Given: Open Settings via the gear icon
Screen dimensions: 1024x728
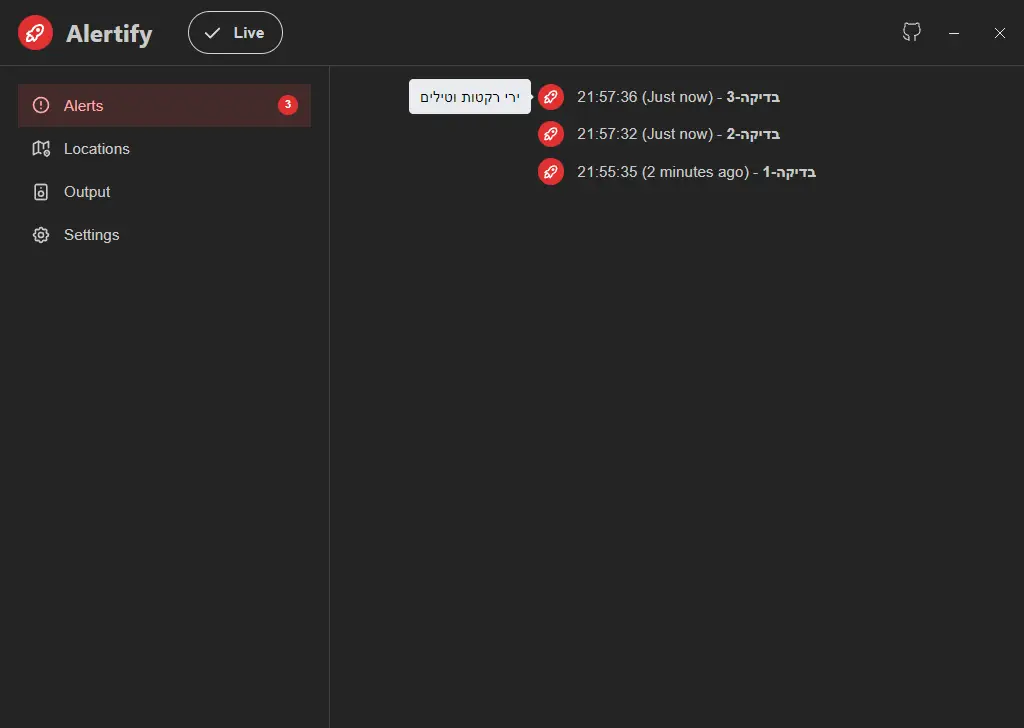Looking at the screenshot, I should (40, 234).
